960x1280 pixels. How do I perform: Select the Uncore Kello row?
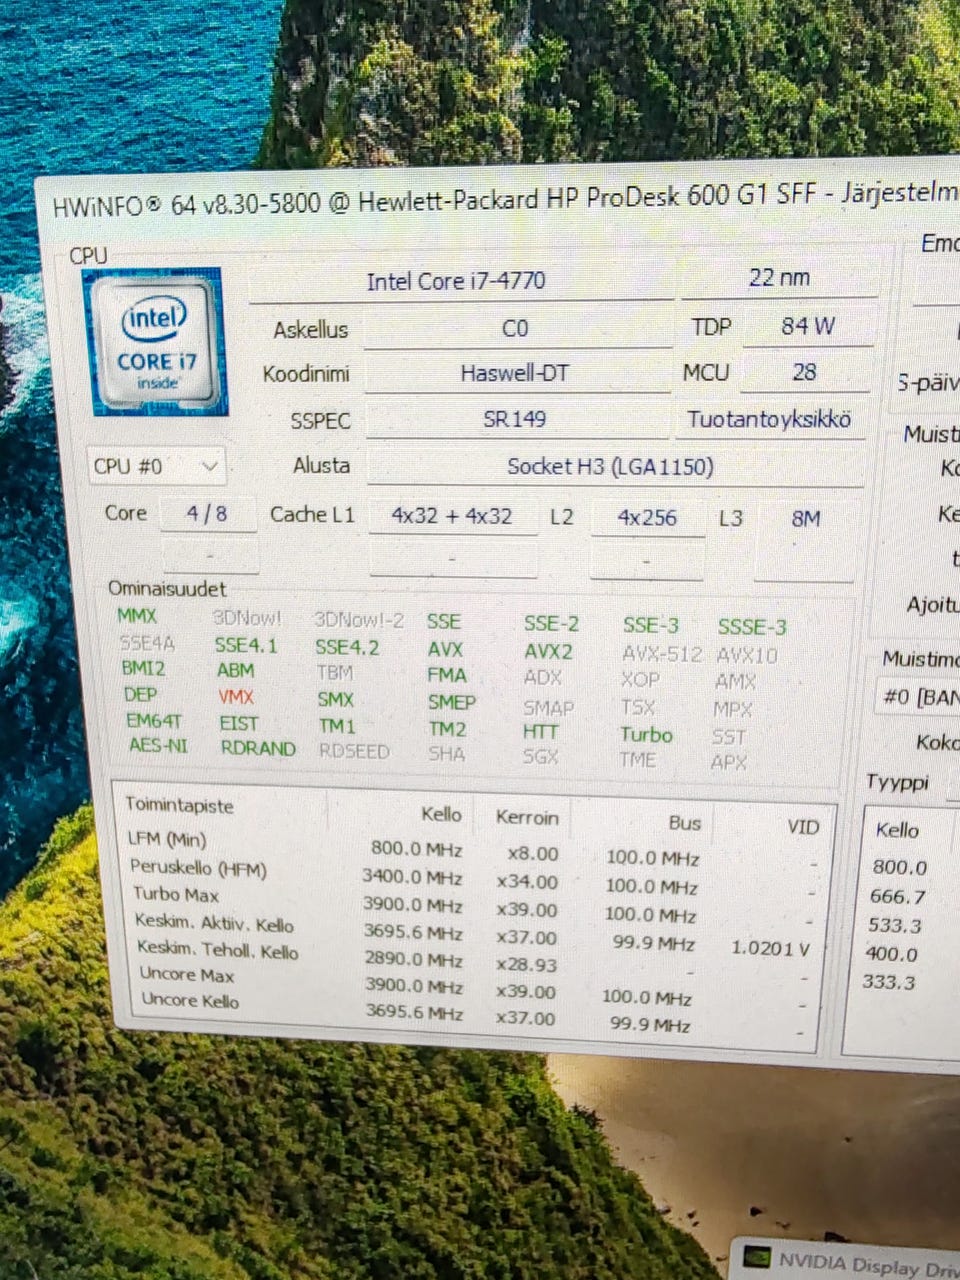tap(475, 1013)
